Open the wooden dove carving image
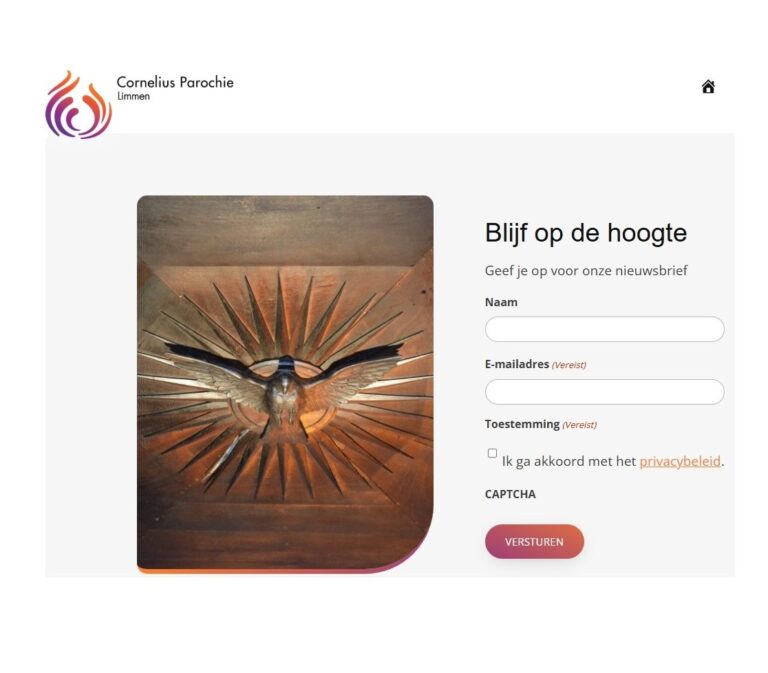768x673 pixels. coord(285,382)
